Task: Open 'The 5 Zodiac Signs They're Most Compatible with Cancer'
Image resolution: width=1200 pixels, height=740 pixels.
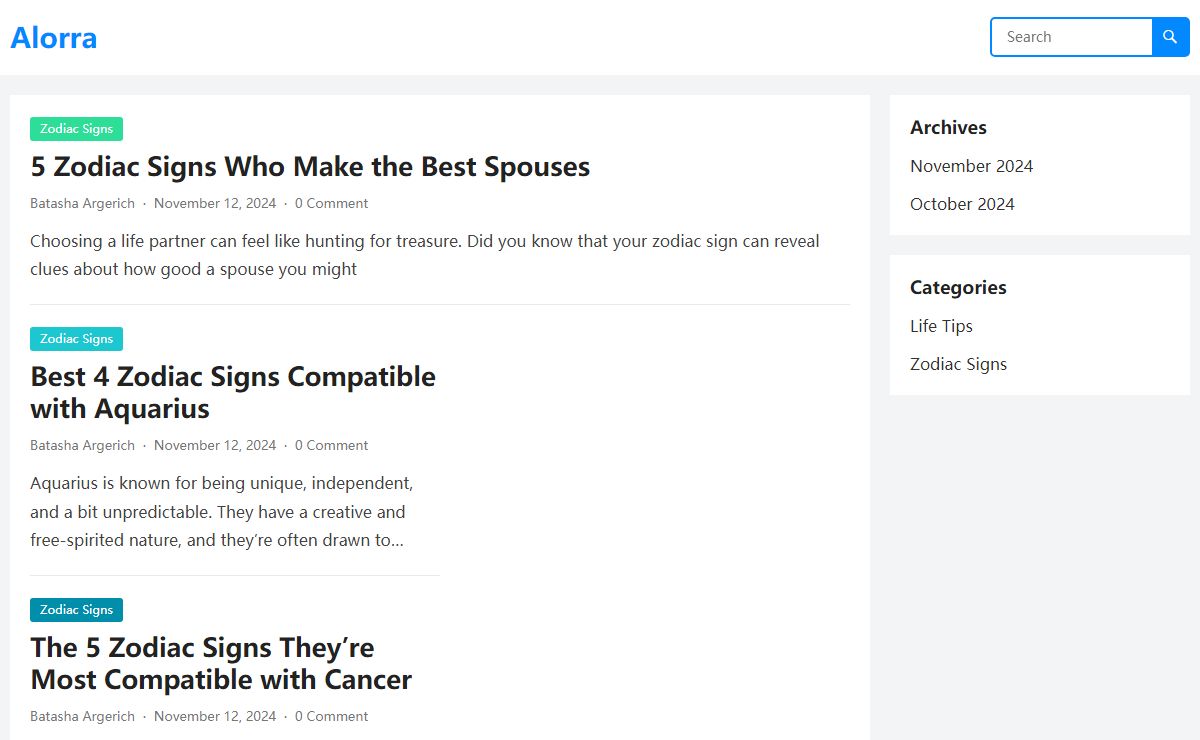Action: [x=221, y=663]
